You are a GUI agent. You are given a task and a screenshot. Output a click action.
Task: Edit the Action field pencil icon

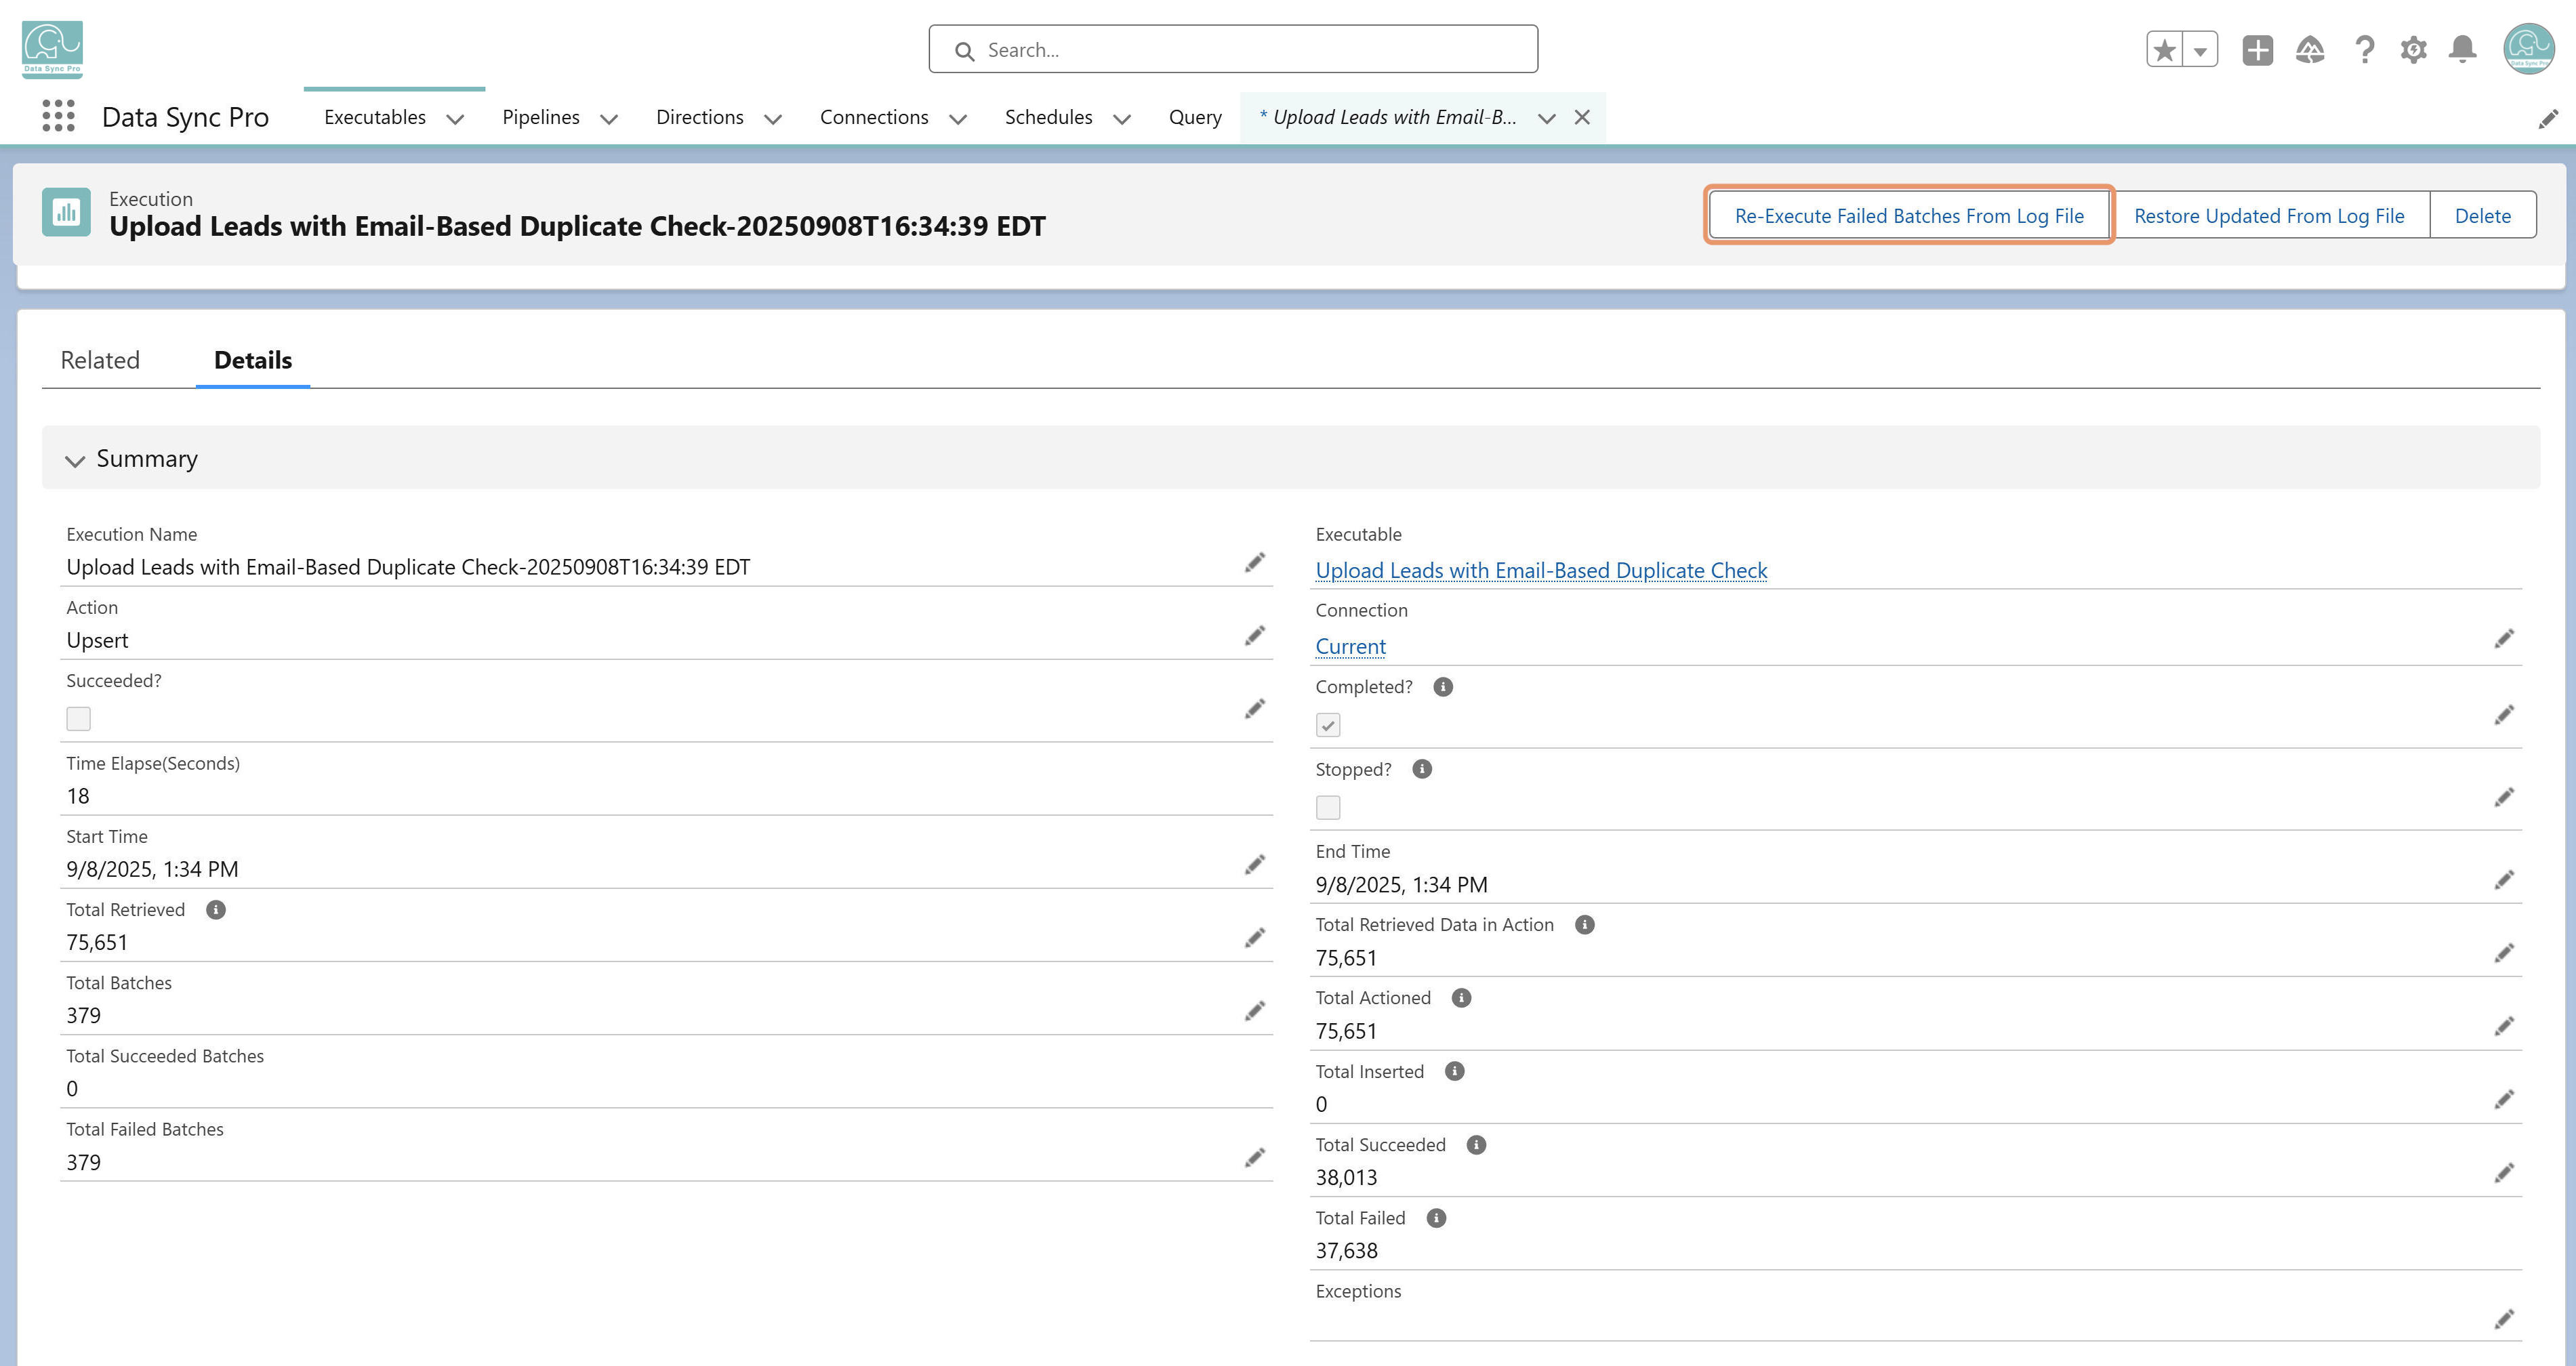tap(1255, 636)
